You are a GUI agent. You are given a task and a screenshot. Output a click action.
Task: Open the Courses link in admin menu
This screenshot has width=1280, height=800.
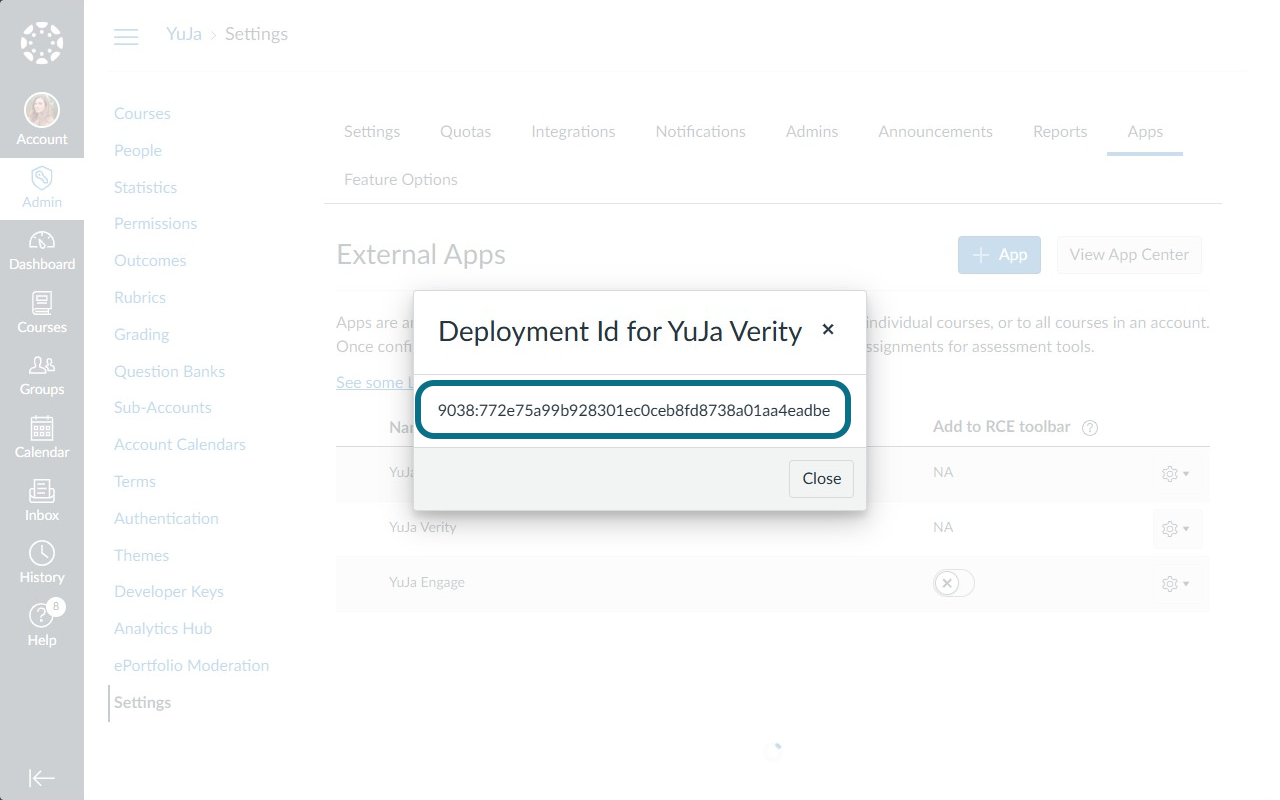142,114
